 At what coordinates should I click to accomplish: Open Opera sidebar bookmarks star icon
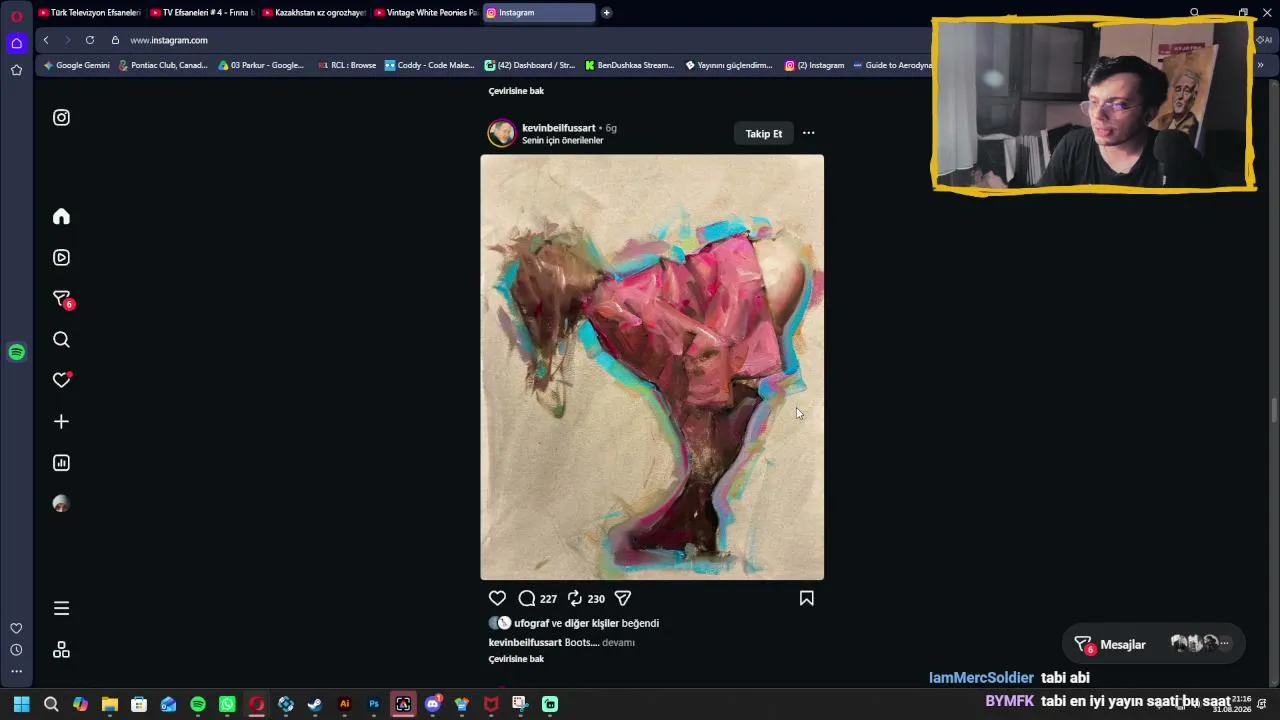coord(16,70)
